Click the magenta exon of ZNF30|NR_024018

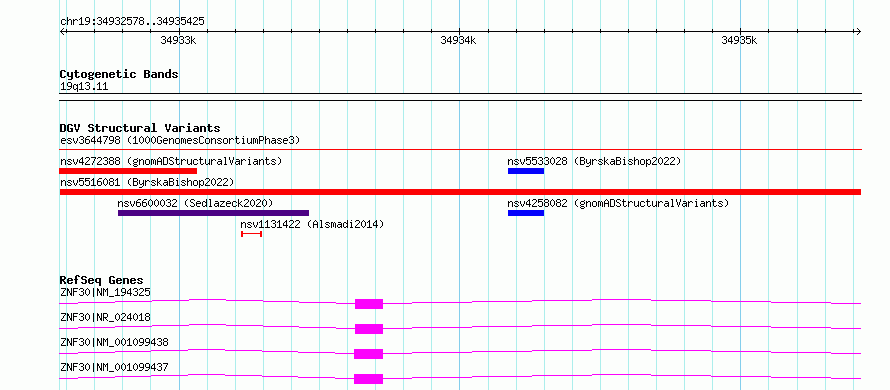[x=369, y=329]
